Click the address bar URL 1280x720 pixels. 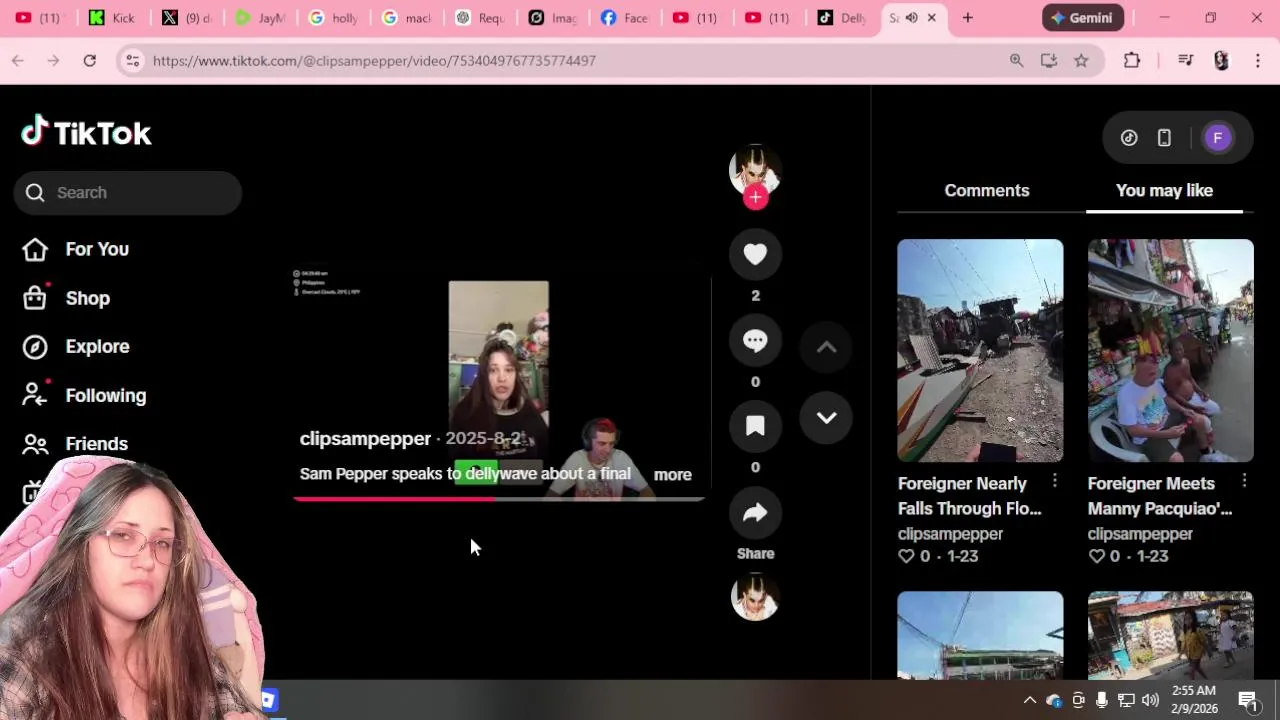tap(374, 61)
